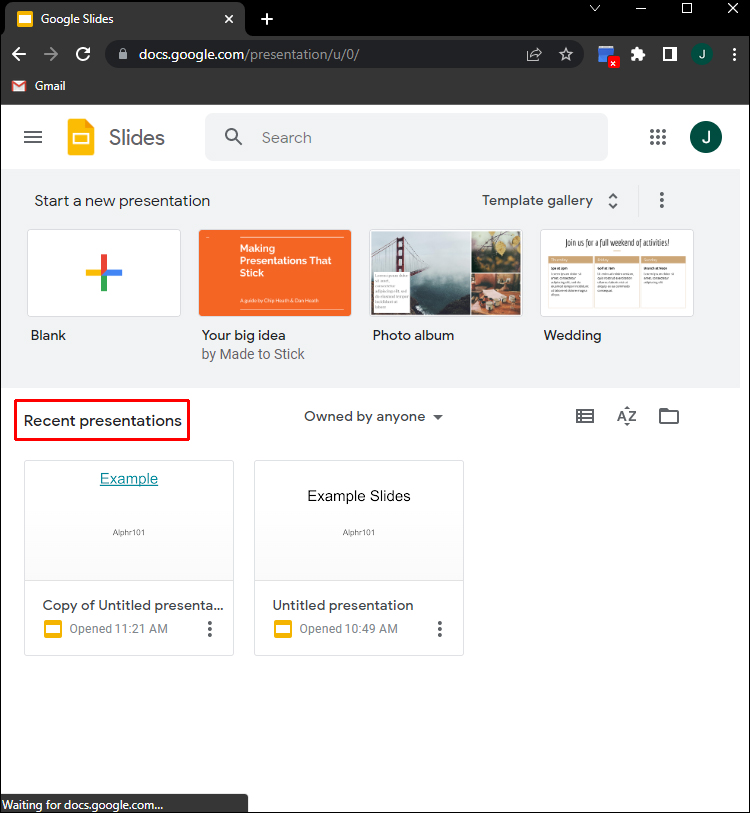Click the Blank label
This screenshot has width=750, height=813.
[48, 335]
